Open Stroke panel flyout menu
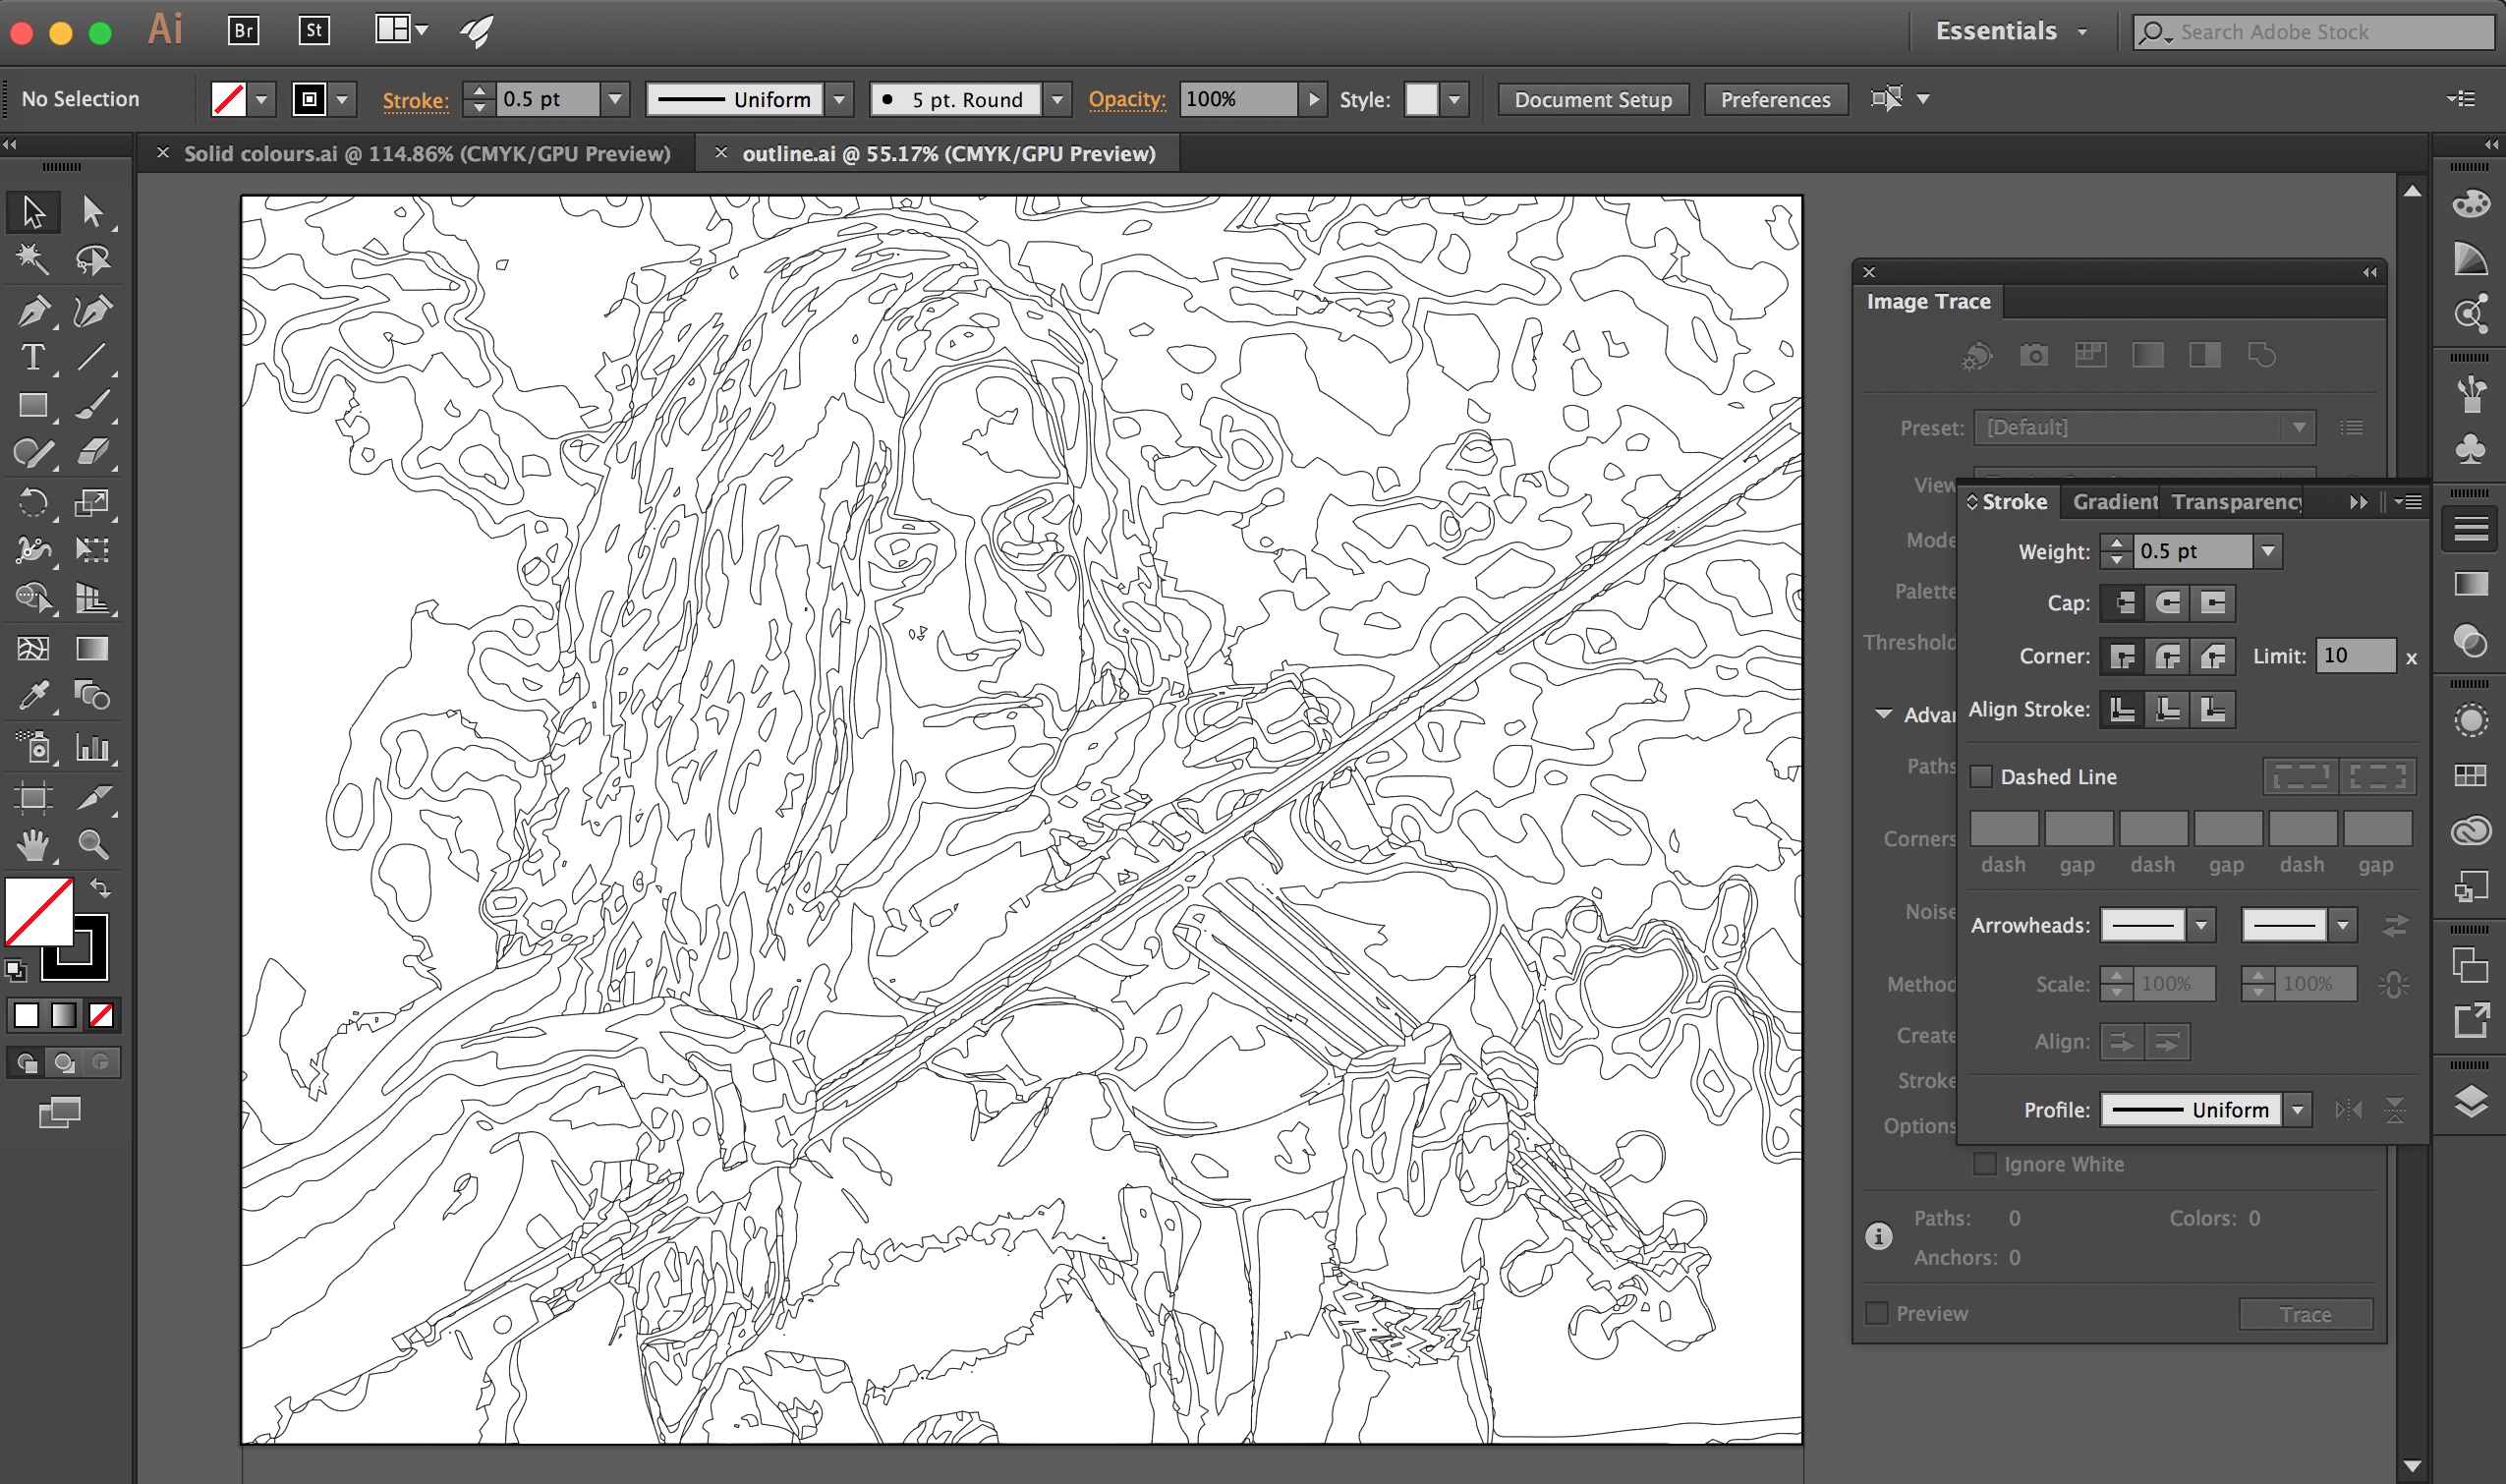The image size is (2506, 1484). [x=2411, y=501]
